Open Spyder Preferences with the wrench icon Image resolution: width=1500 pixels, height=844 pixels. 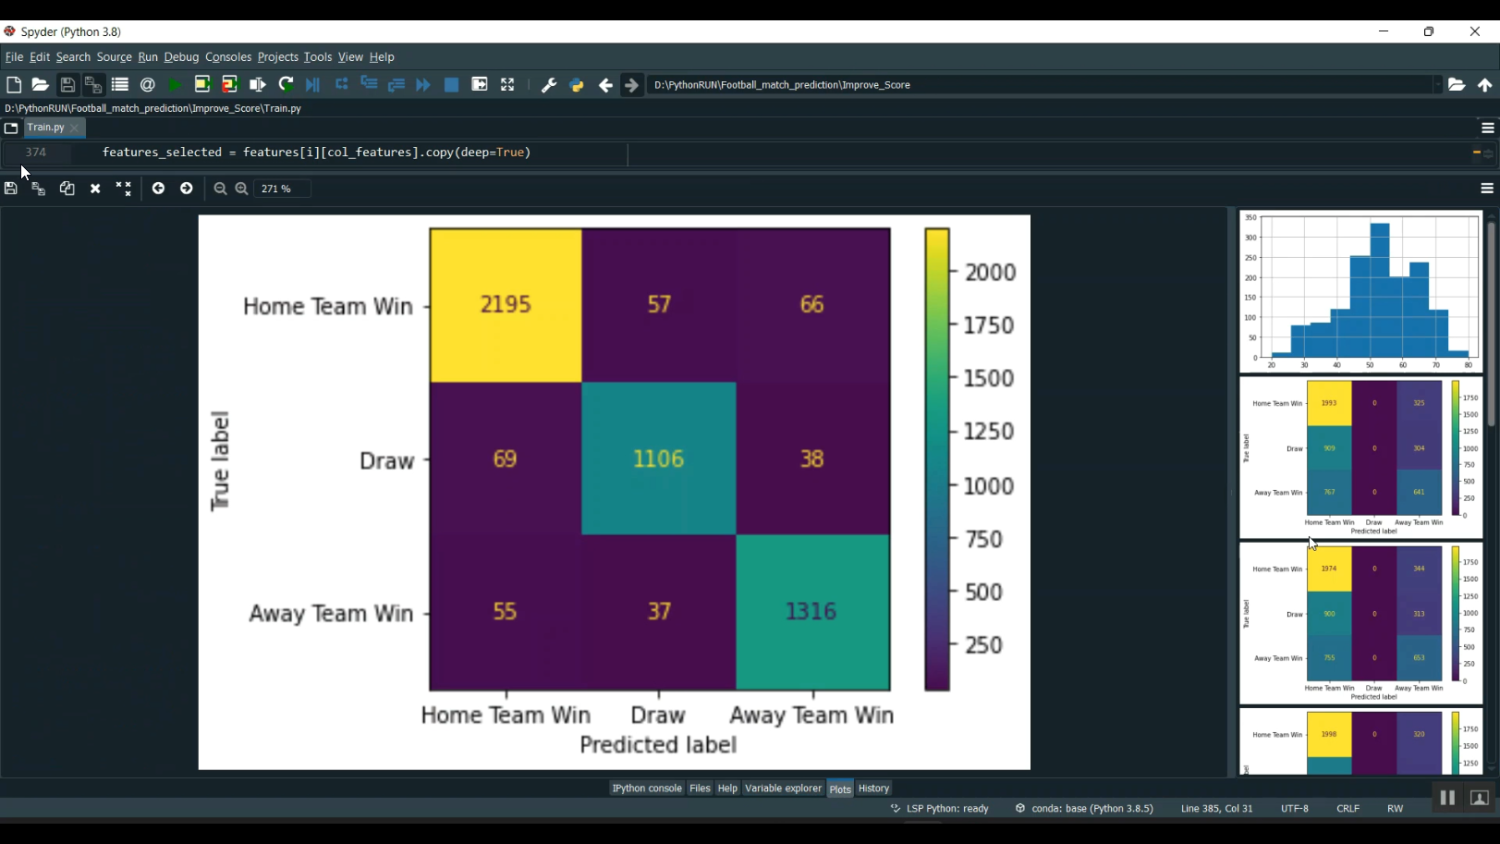(548, 85)
